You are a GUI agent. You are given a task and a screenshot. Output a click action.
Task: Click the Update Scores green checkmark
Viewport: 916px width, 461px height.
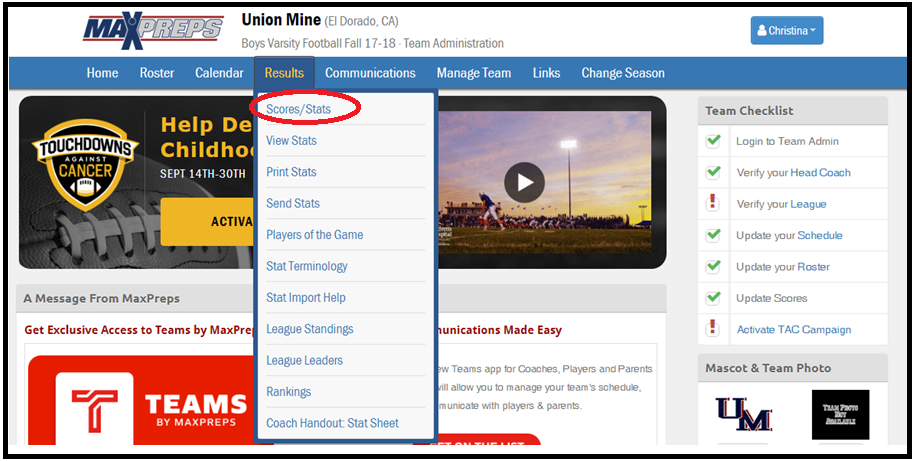(x=713, y=298)
